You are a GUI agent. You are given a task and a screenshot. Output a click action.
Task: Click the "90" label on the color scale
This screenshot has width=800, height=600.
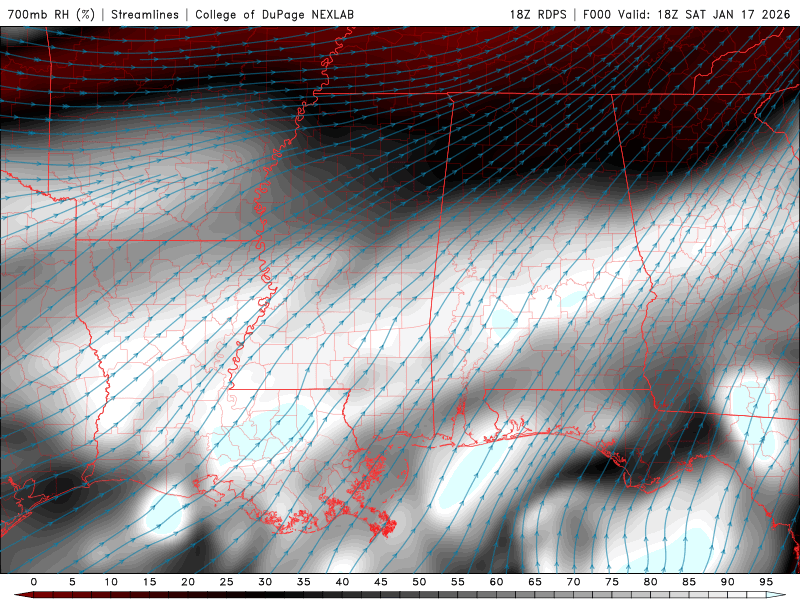(x=728, y=582)
